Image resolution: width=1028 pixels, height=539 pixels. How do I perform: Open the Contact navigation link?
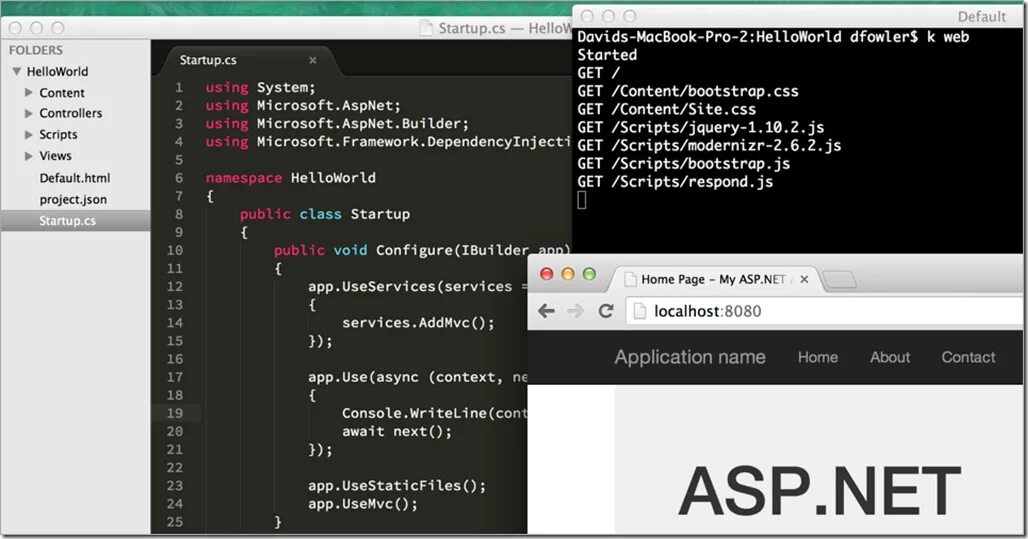pyautogui.click(x=968, y=357)
